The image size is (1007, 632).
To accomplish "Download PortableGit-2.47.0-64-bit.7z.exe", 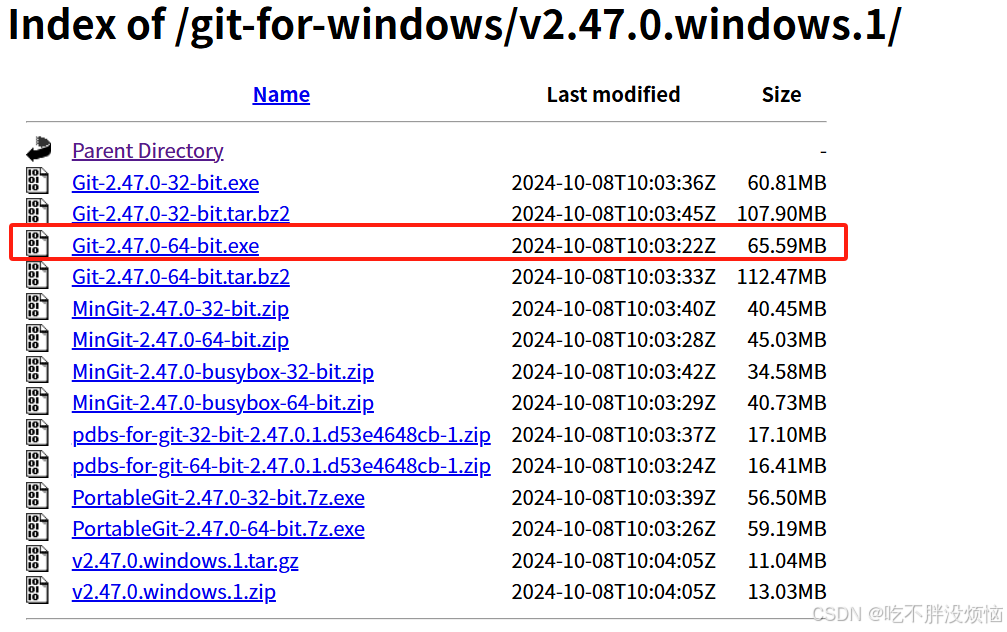I will 218,529.
